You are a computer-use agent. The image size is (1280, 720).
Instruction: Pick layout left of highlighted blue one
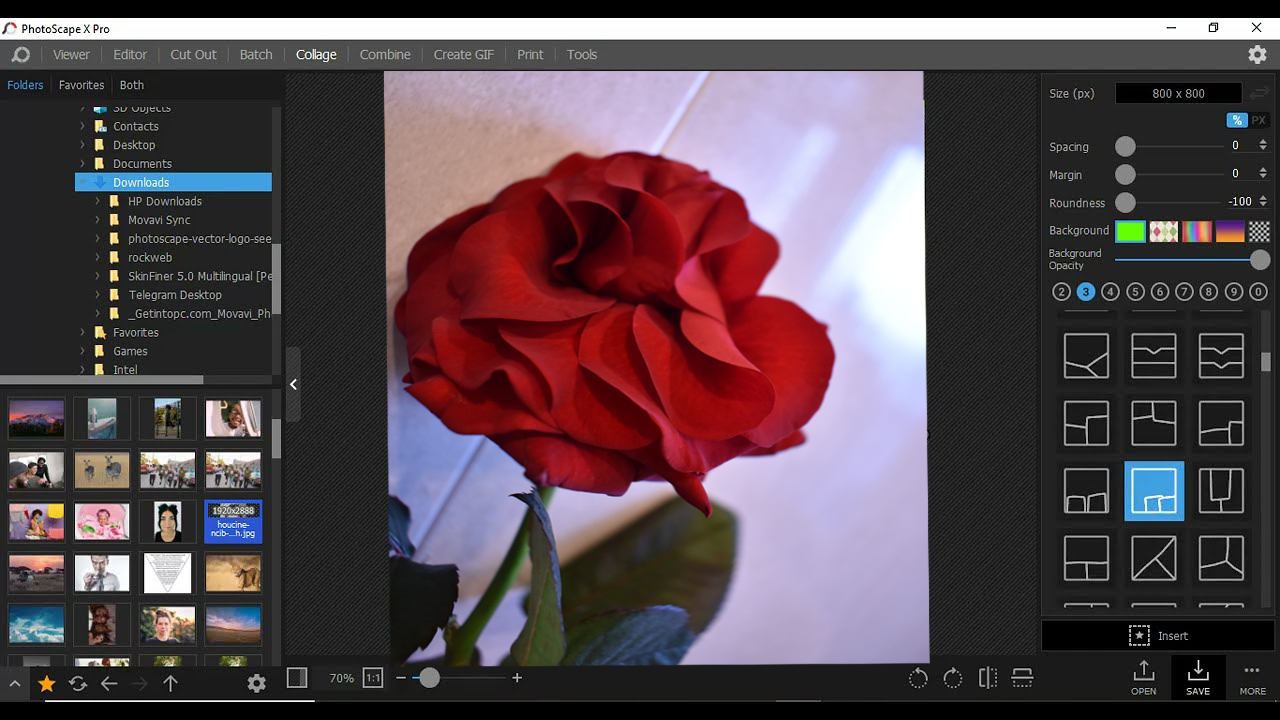(x=1087, y=491)
